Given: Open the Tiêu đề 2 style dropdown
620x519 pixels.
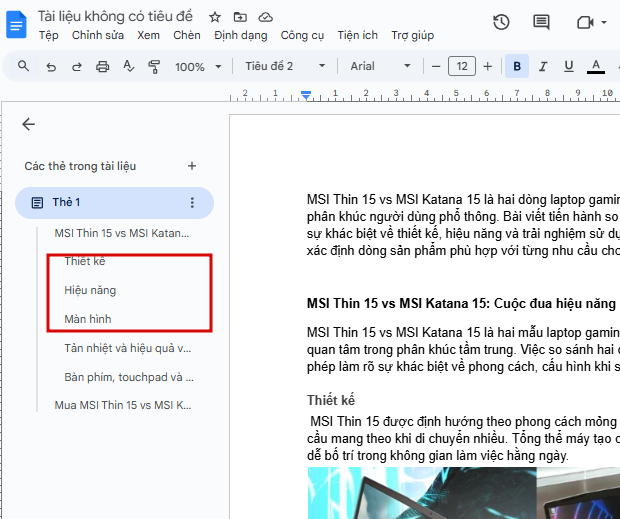Looking at the screenshot, I should [x=285, y=66].
